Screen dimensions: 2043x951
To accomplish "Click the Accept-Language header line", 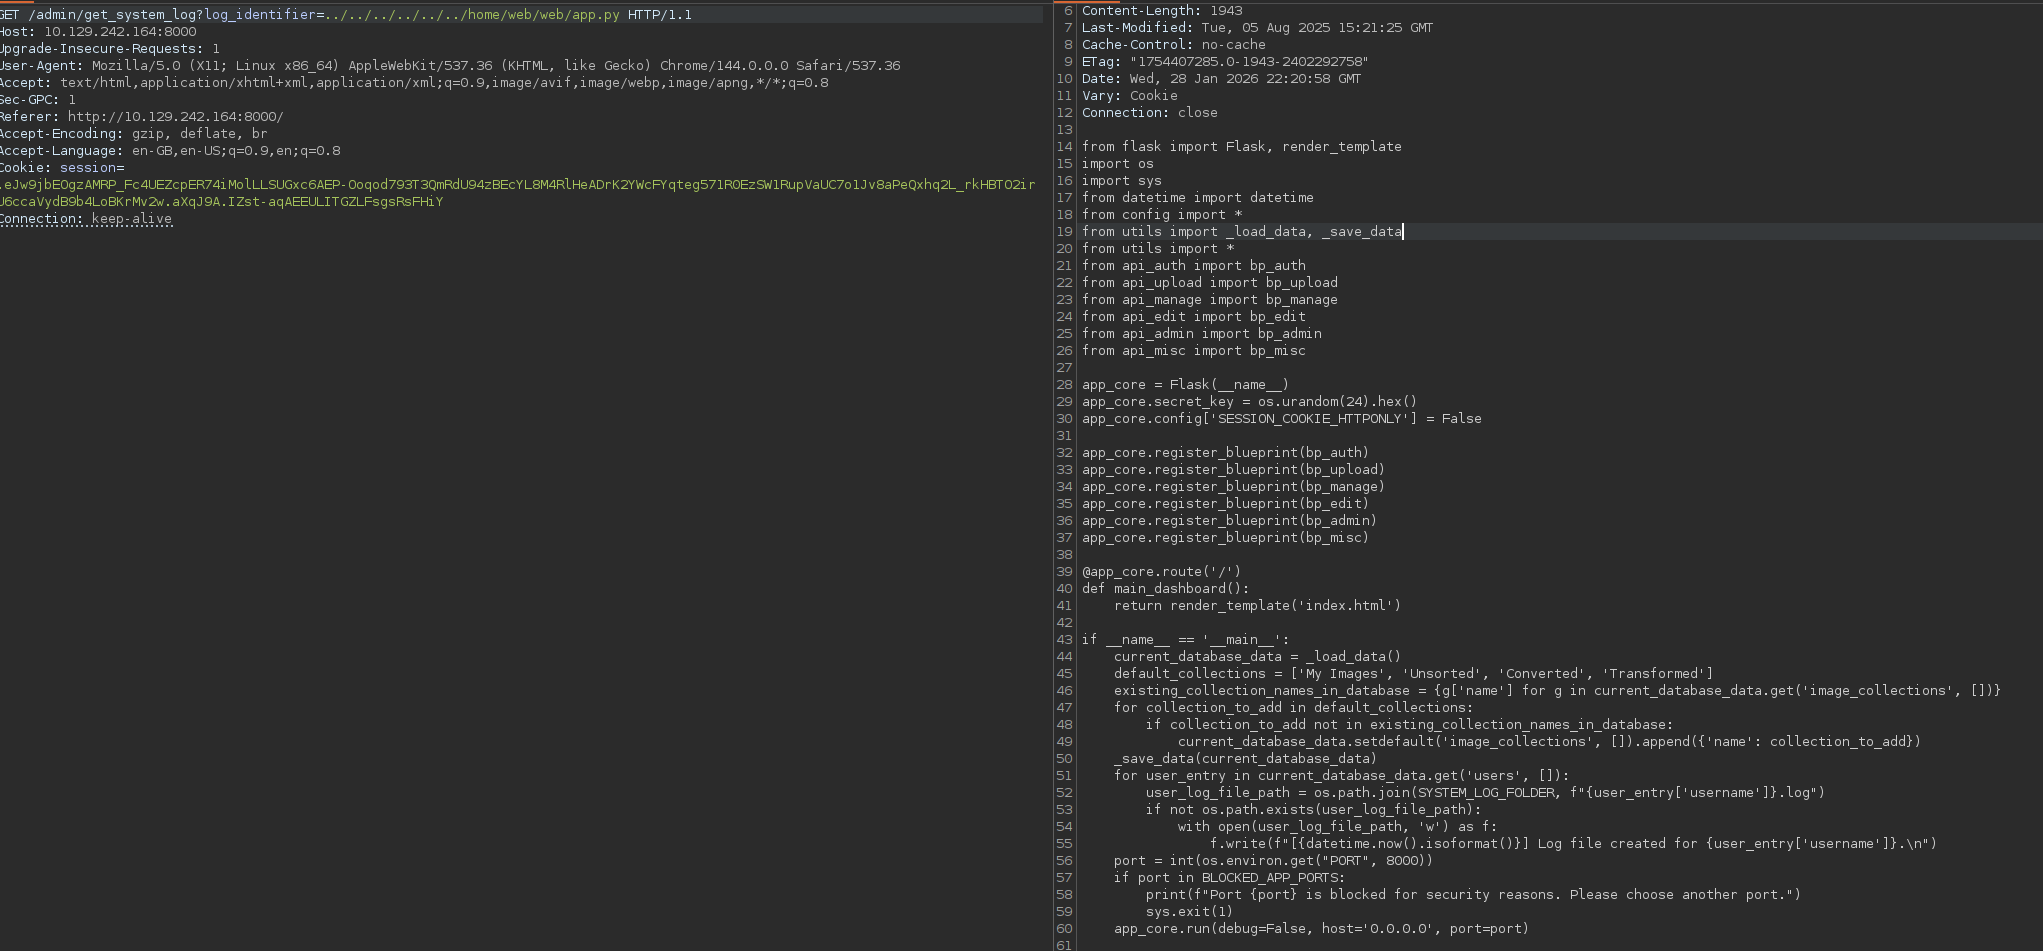I will coord(170,151).
